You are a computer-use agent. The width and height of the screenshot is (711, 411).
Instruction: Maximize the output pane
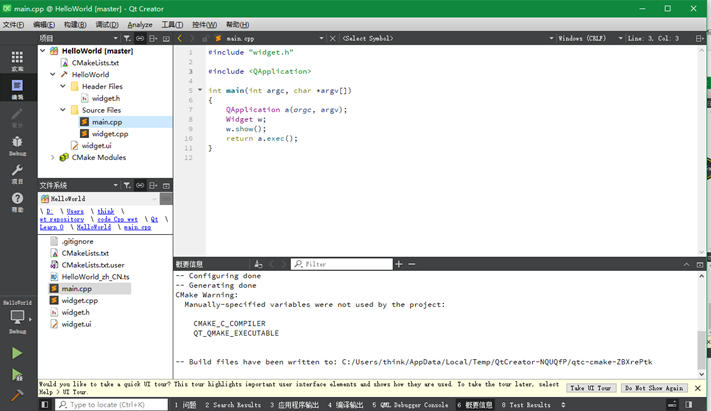tap(700, 264)
